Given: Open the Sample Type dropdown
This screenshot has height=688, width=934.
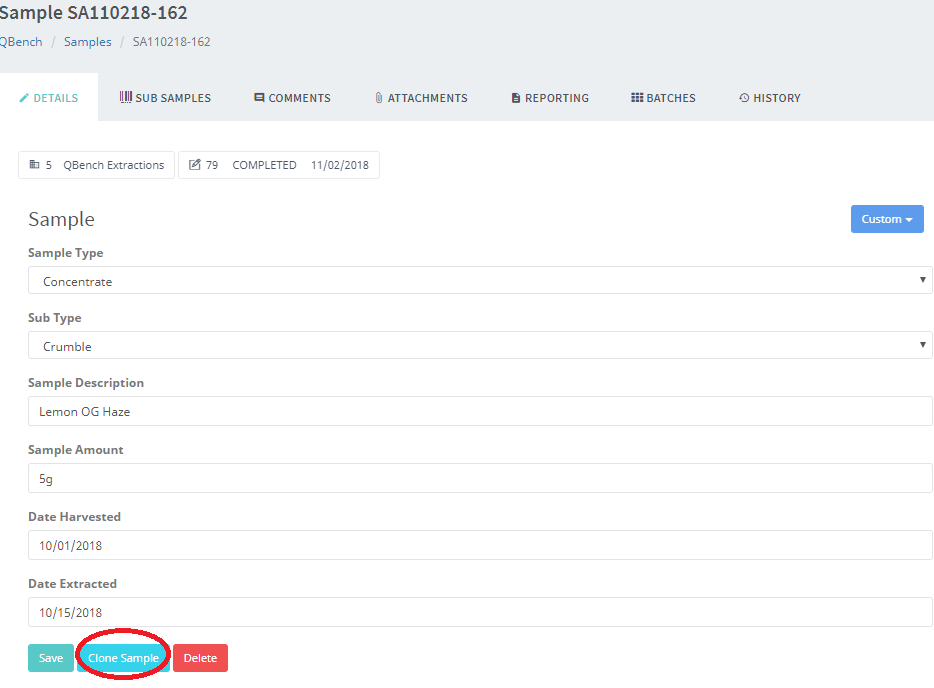Looking at the screenshot, I should pyautogui.click(x=480, y=281).
